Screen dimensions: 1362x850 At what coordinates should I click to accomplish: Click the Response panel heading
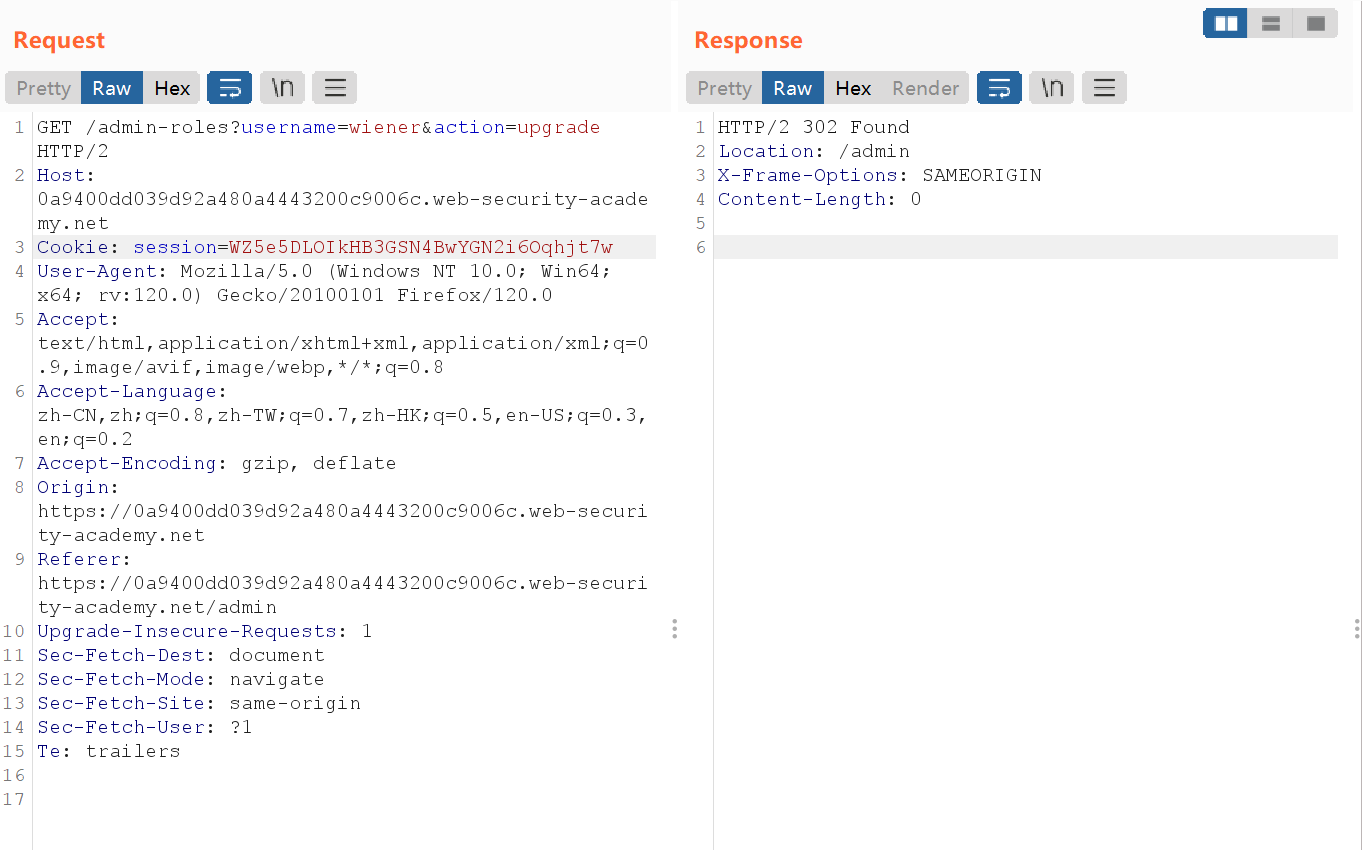(x=748, y=40)
